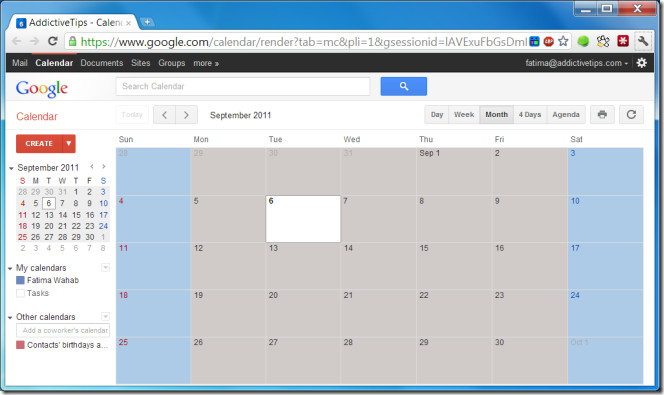Viewport: 664px width, 395px height.
Task: Toggle the Tasks calendar checkbox
Action: (x=20, y=293)
